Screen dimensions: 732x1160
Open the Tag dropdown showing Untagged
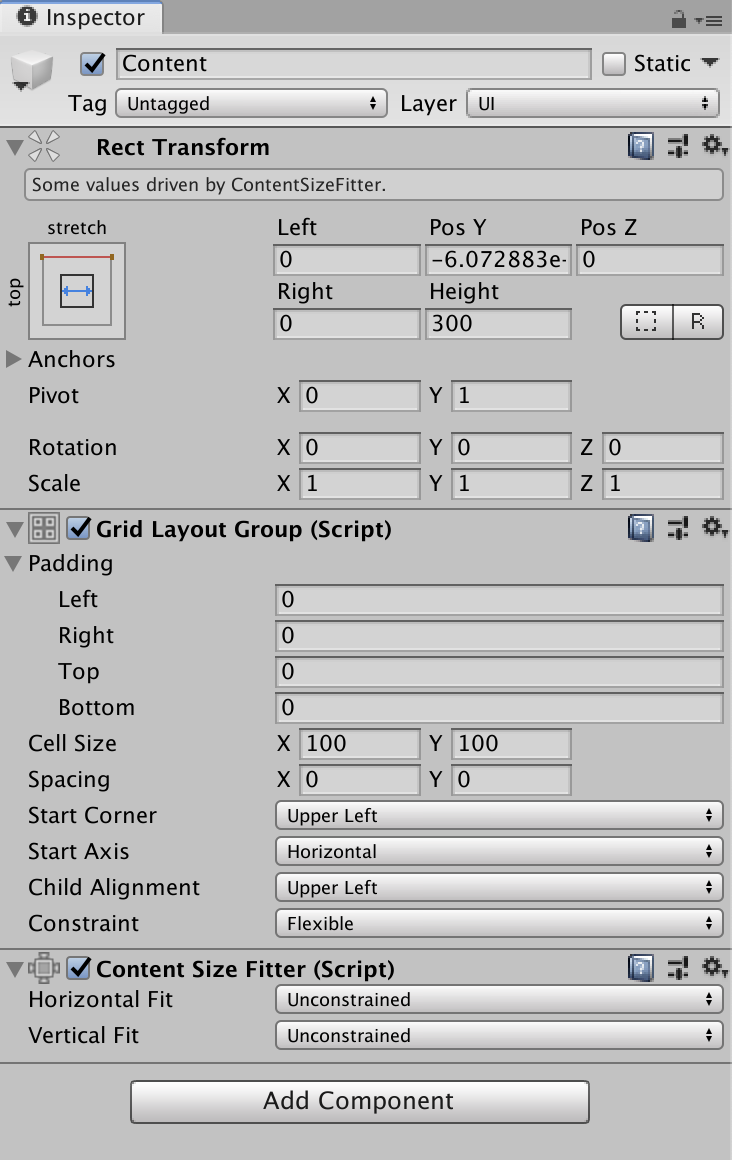[x=251, y=103]
